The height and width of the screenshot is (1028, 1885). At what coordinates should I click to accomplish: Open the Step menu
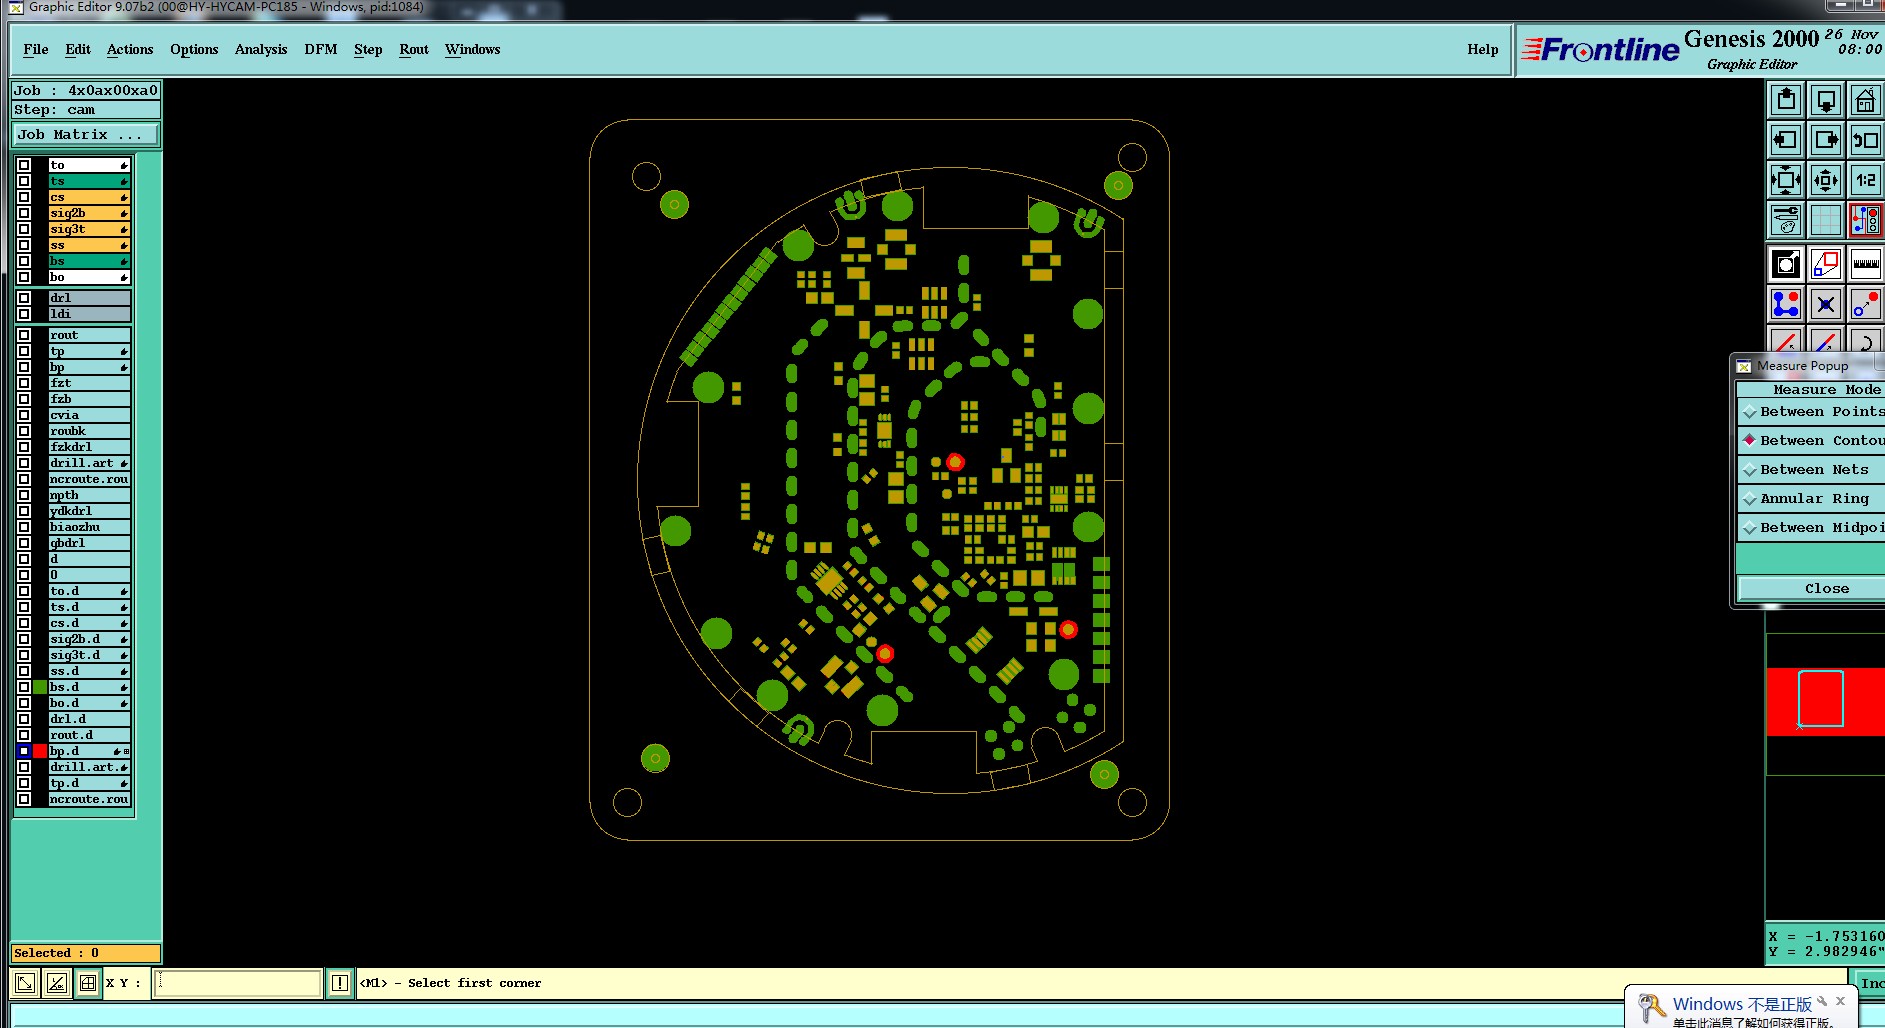click(368, 49)
